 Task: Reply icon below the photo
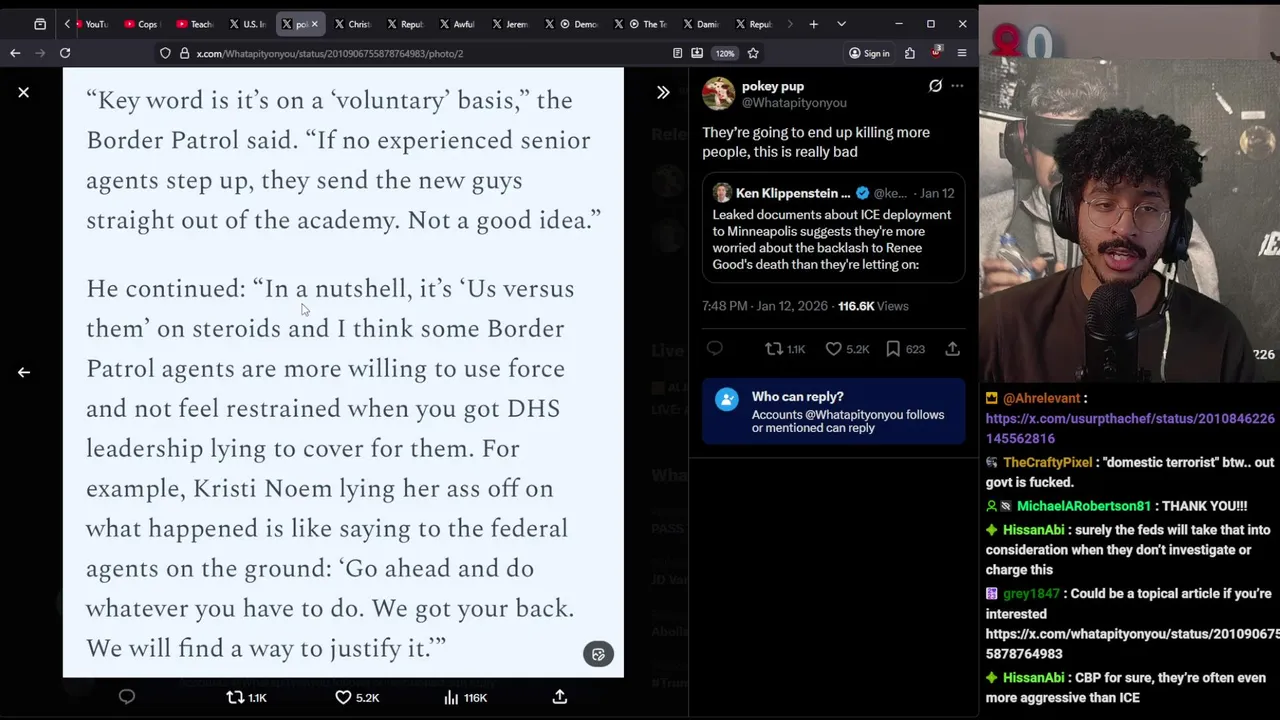pos(127,697)
